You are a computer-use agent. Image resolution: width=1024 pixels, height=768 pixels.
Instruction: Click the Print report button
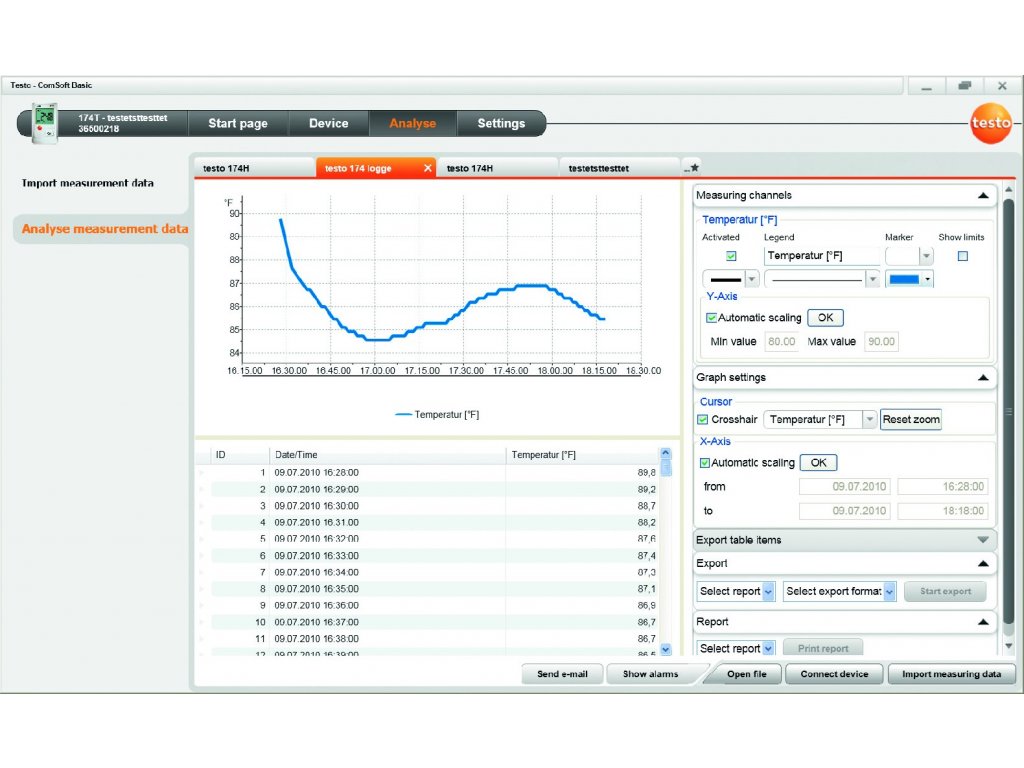[823, 648]
